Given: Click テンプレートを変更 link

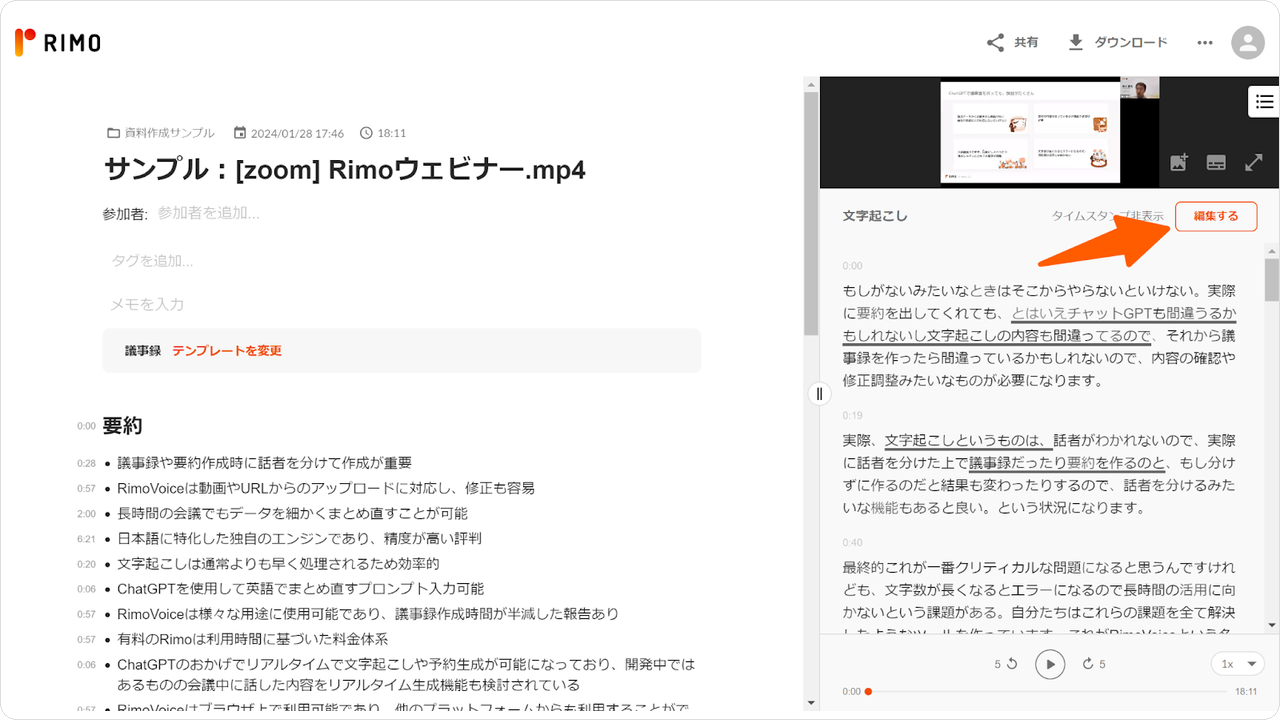Looking at the screenshot, I should tap(227, 351).
